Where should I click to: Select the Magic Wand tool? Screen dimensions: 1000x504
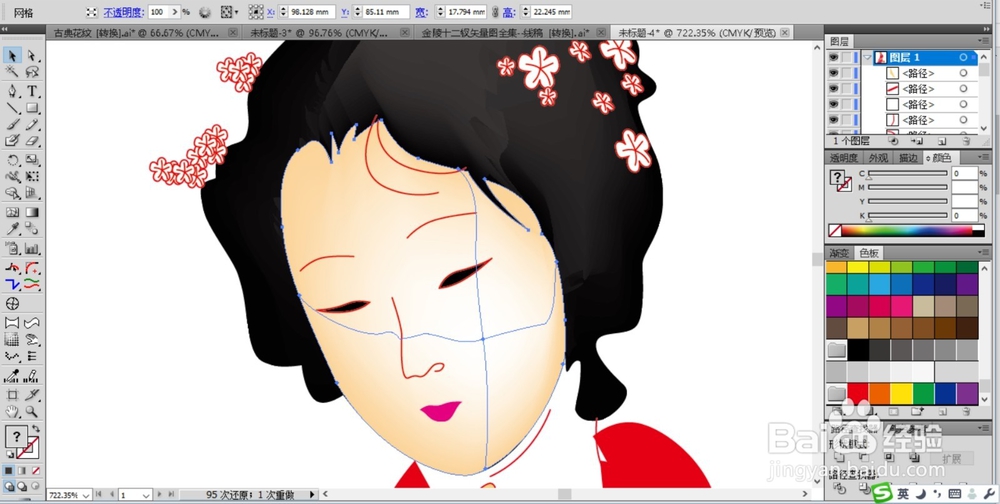(x=12, y=73)
